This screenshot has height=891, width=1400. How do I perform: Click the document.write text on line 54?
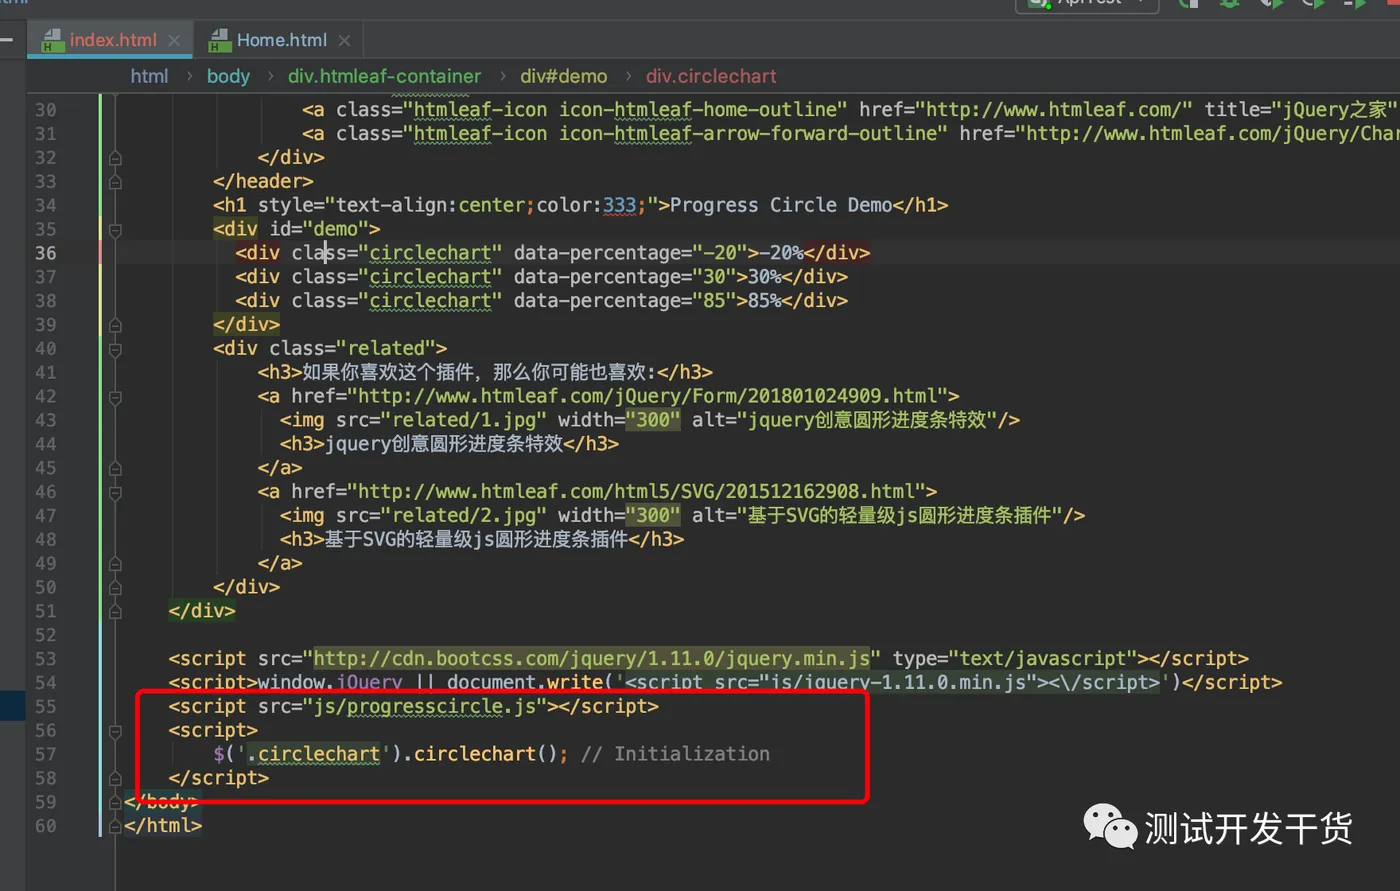point(525,683)
